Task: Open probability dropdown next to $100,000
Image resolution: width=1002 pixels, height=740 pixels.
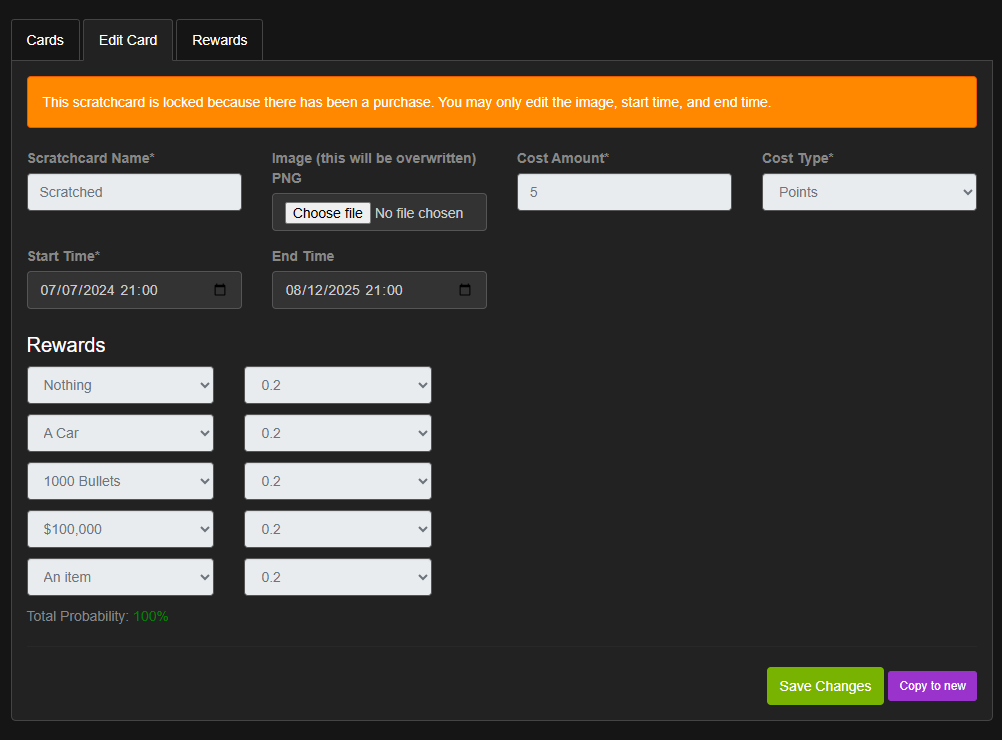Action: click(337, 529)
